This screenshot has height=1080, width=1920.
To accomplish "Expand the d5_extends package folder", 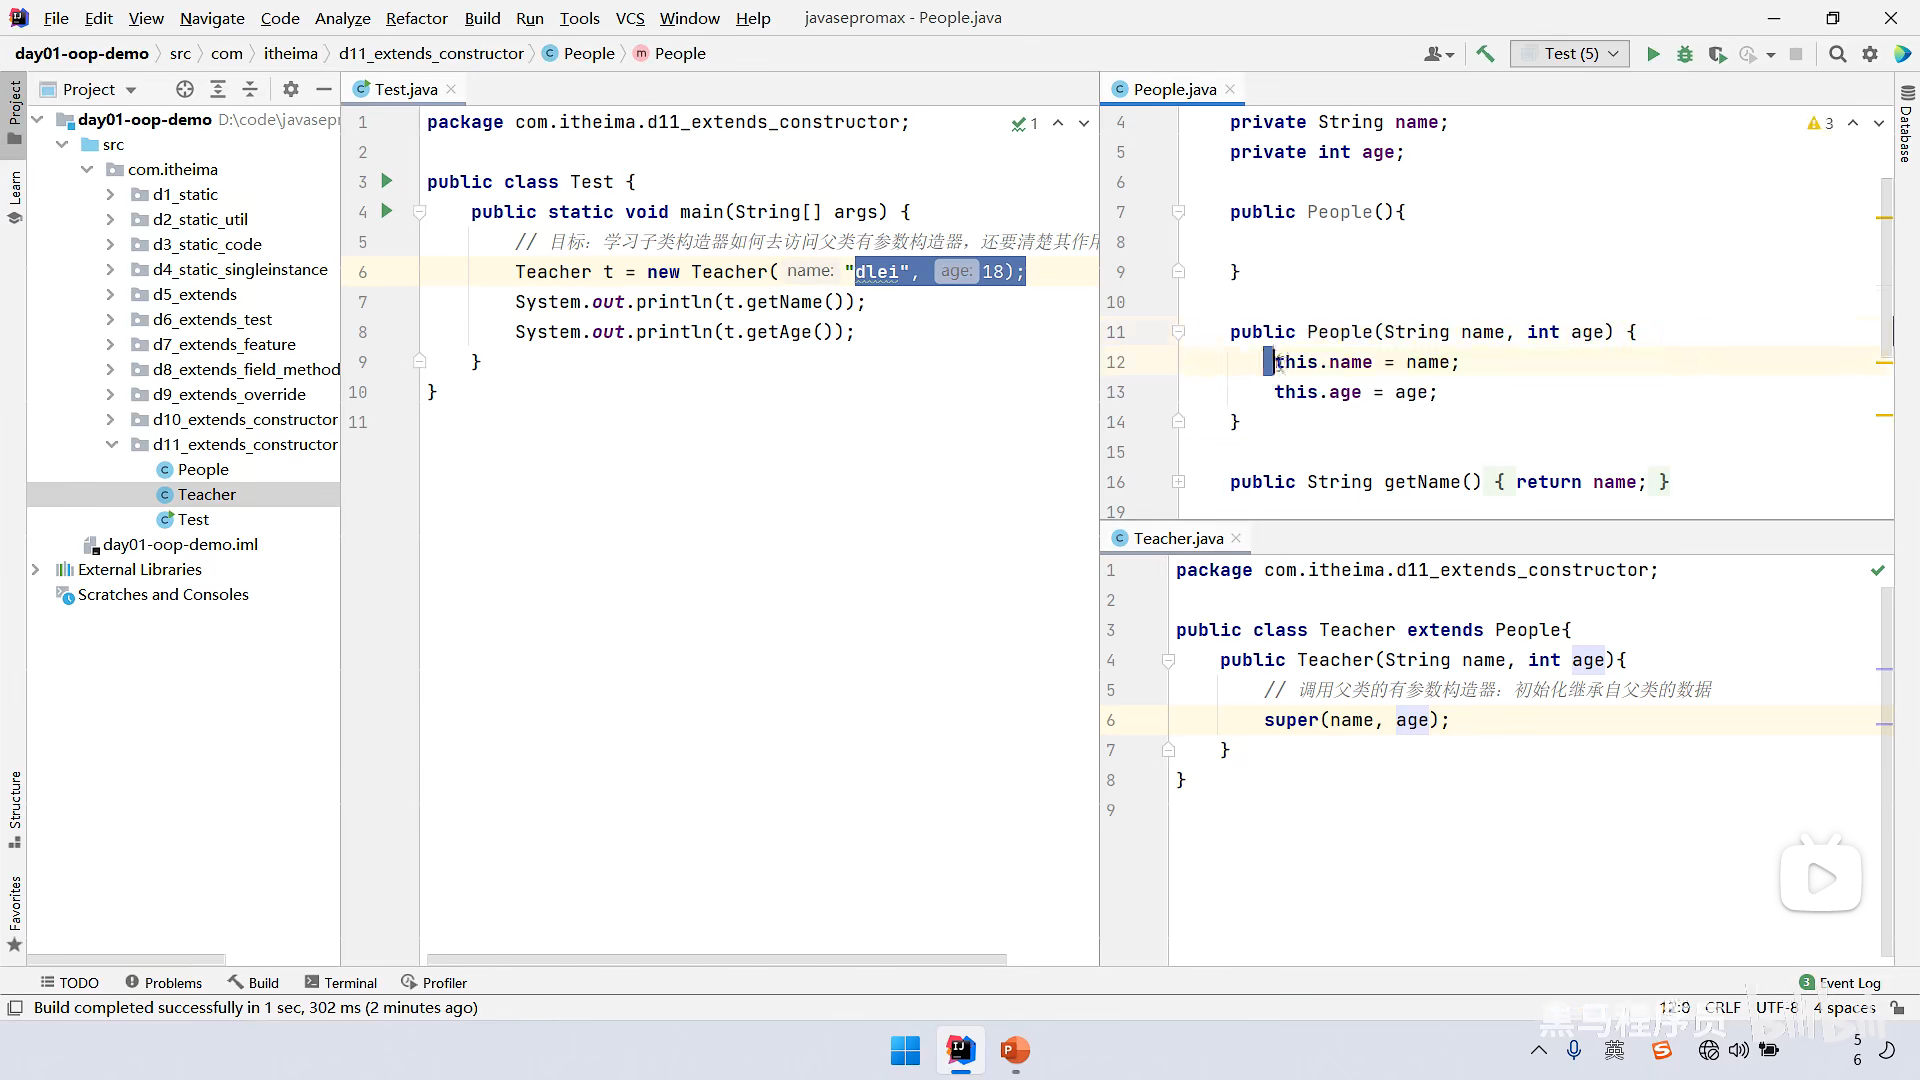I will pyautogui.click(x=110, y=294).
